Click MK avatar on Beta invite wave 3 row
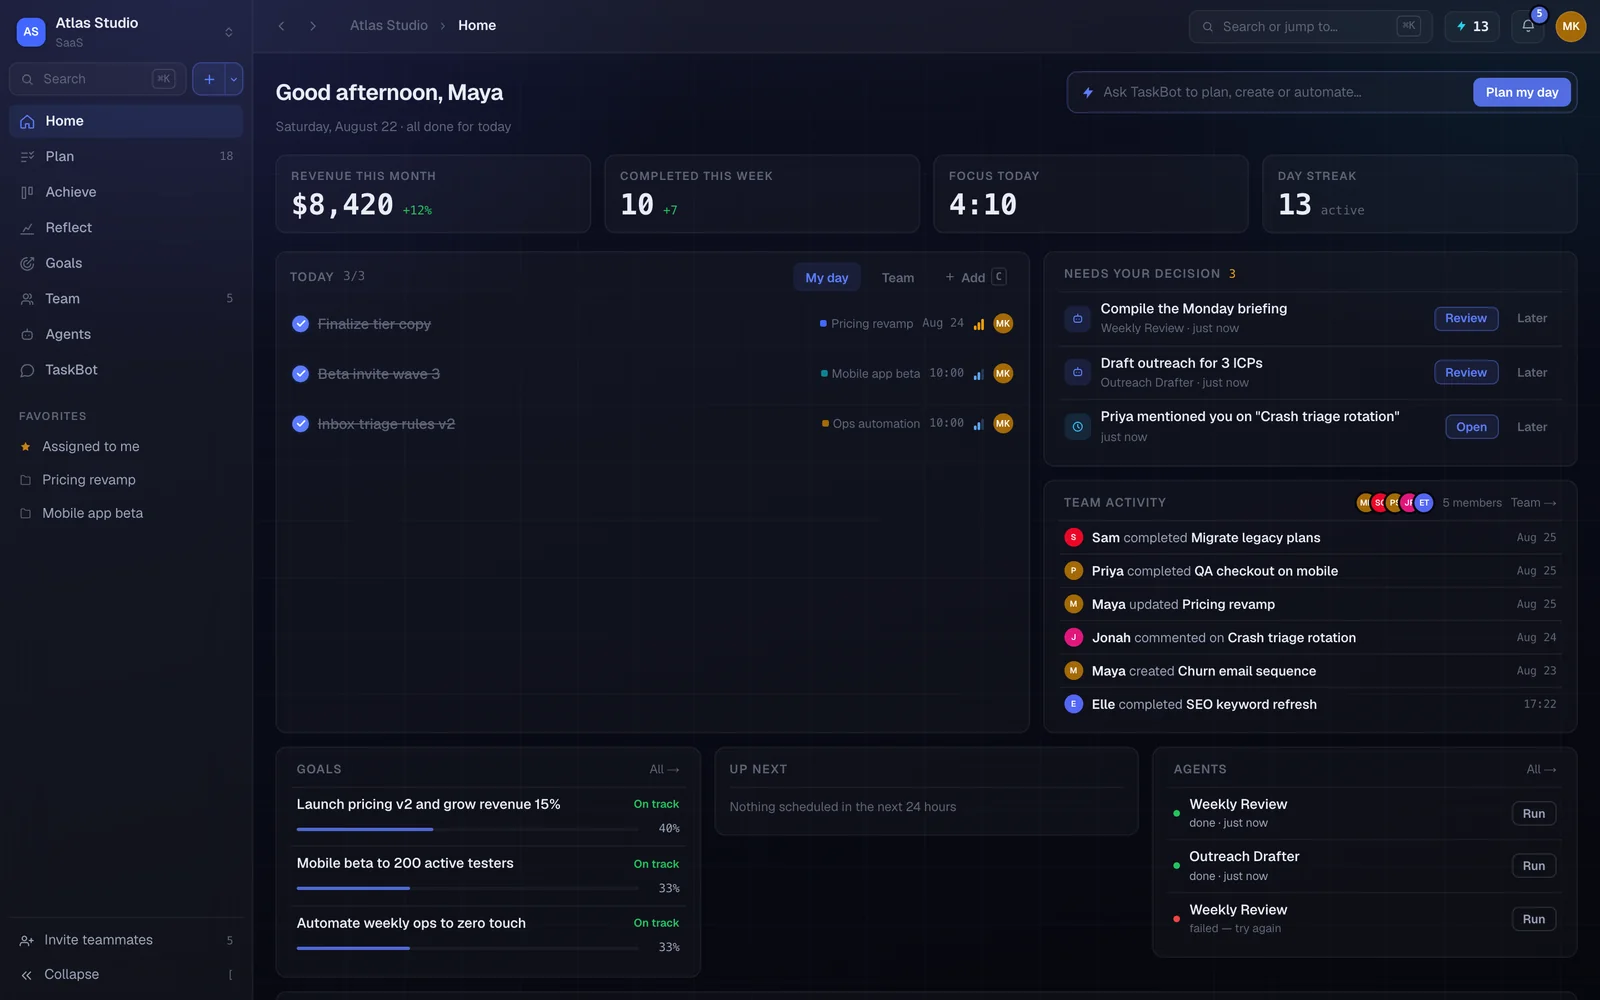1600x1000 pixels. coord(1003,373)
